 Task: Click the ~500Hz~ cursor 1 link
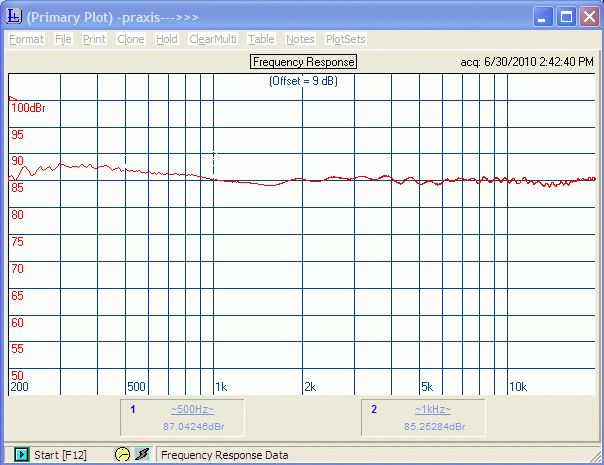pos(192,409)
